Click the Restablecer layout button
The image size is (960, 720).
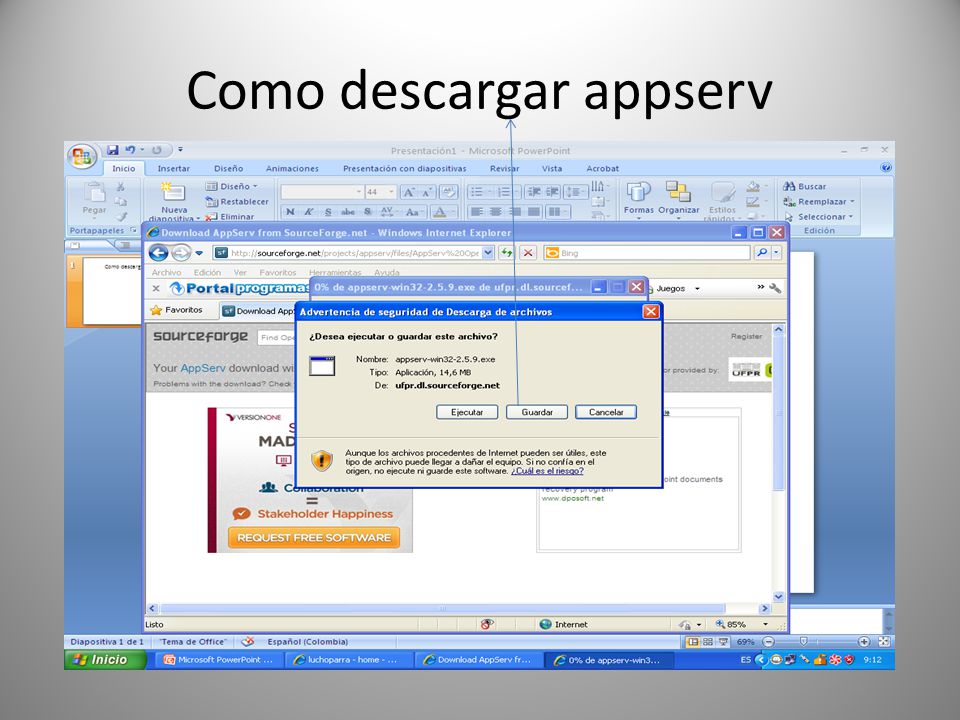(x=238, y=201)
